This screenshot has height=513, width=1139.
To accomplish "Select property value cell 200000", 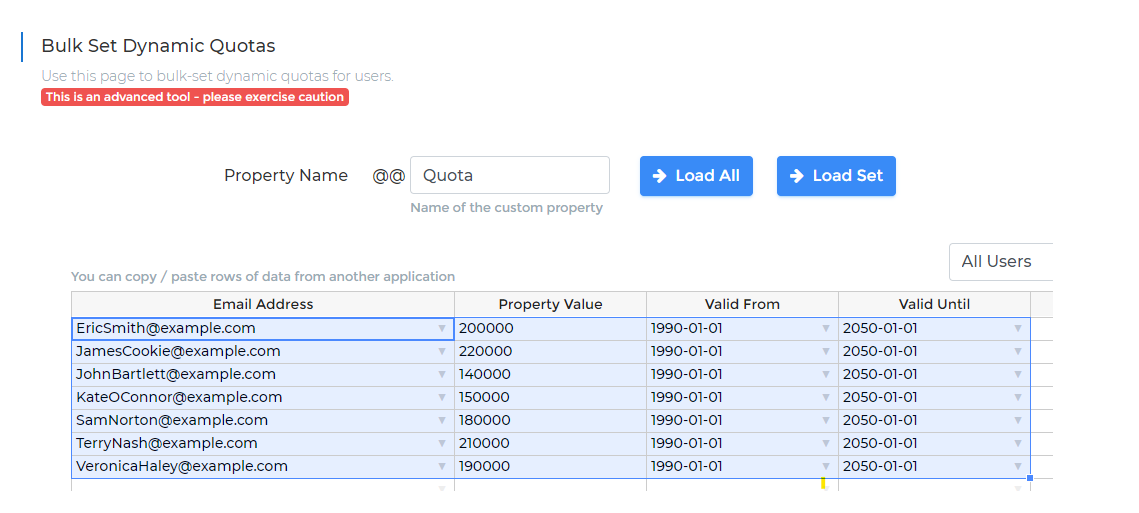I will coord(551,328).
